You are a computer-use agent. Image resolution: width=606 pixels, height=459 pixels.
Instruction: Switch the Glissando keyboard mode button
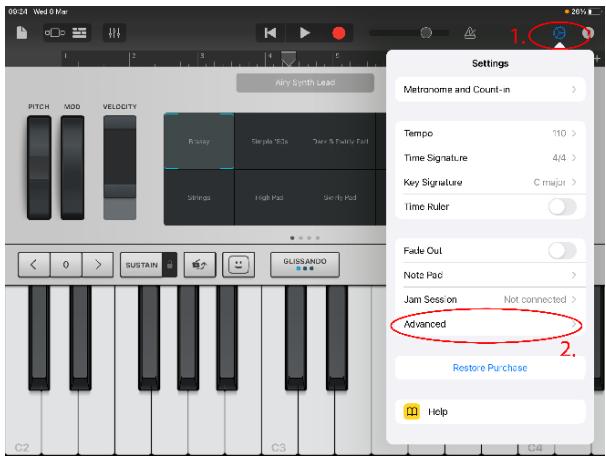[x=305, y=265]
